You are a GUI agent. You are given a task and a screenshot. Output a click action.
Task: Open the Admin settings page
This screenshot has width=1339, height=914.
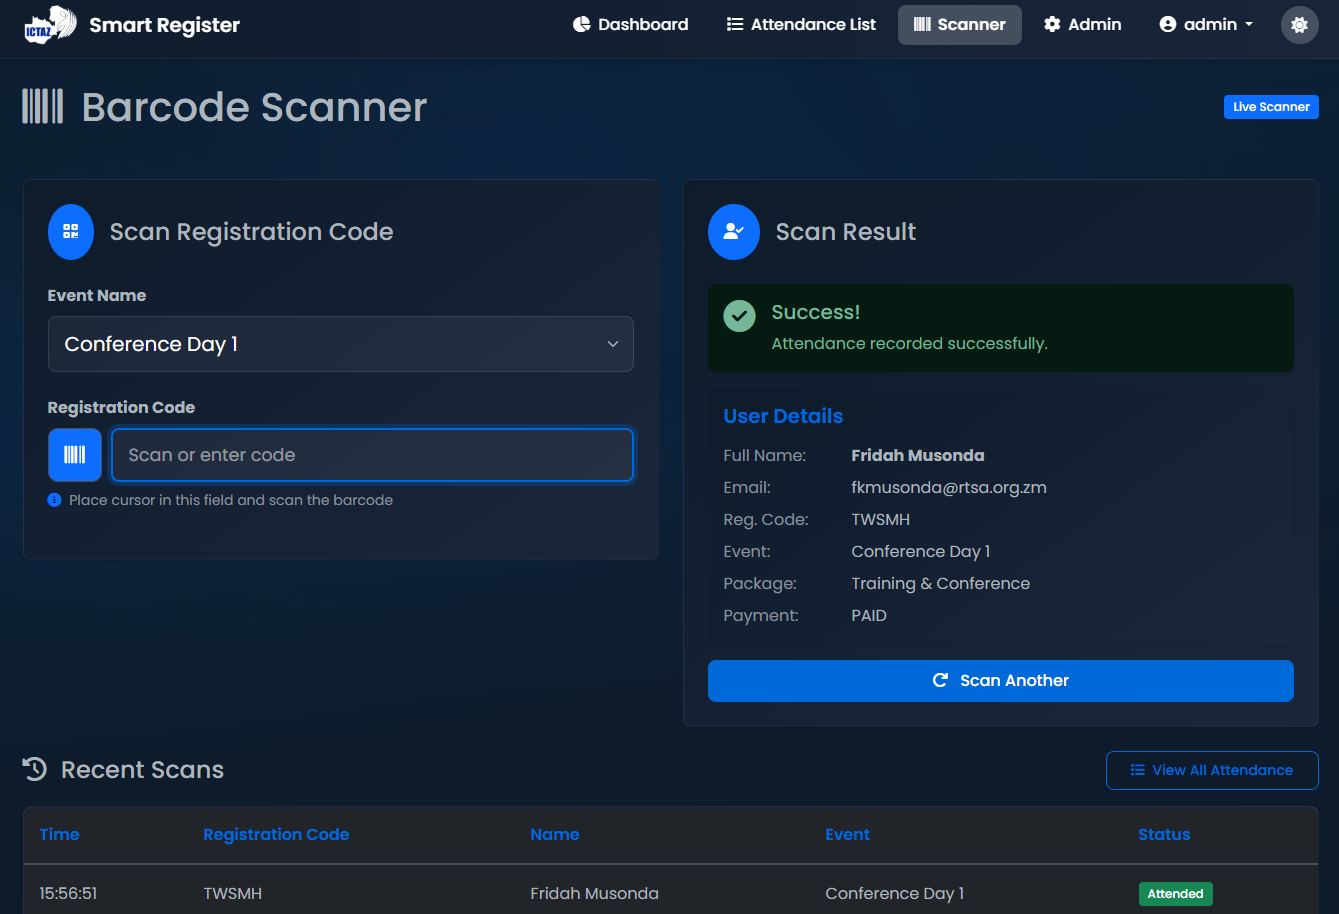(x=1082, y=25)
